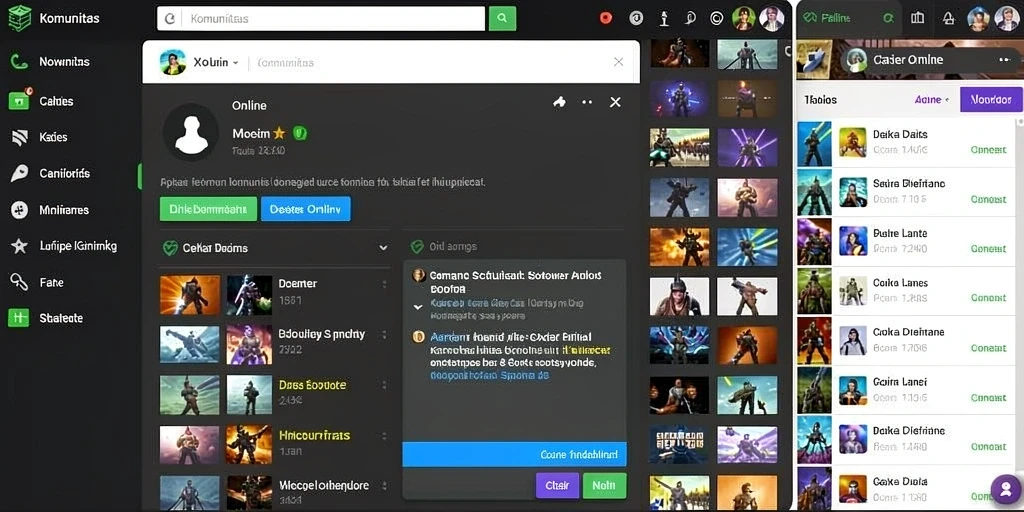Toggle the Oid aomgs shield checkbox

(417, 247)
